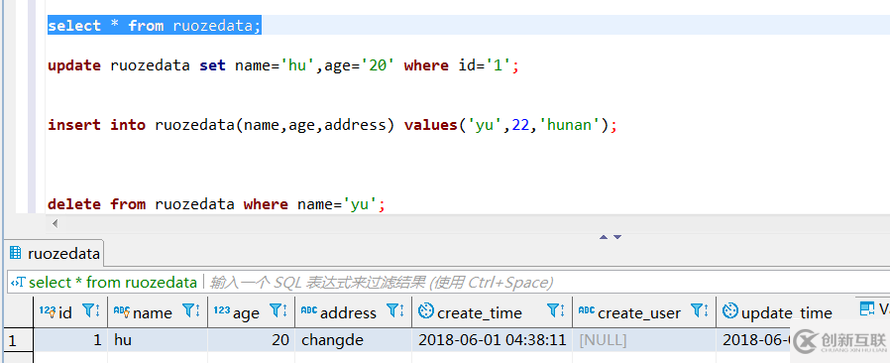This screenshot has width=890, height=363.
Task: Open the id column filter icon
Action: 91,311
